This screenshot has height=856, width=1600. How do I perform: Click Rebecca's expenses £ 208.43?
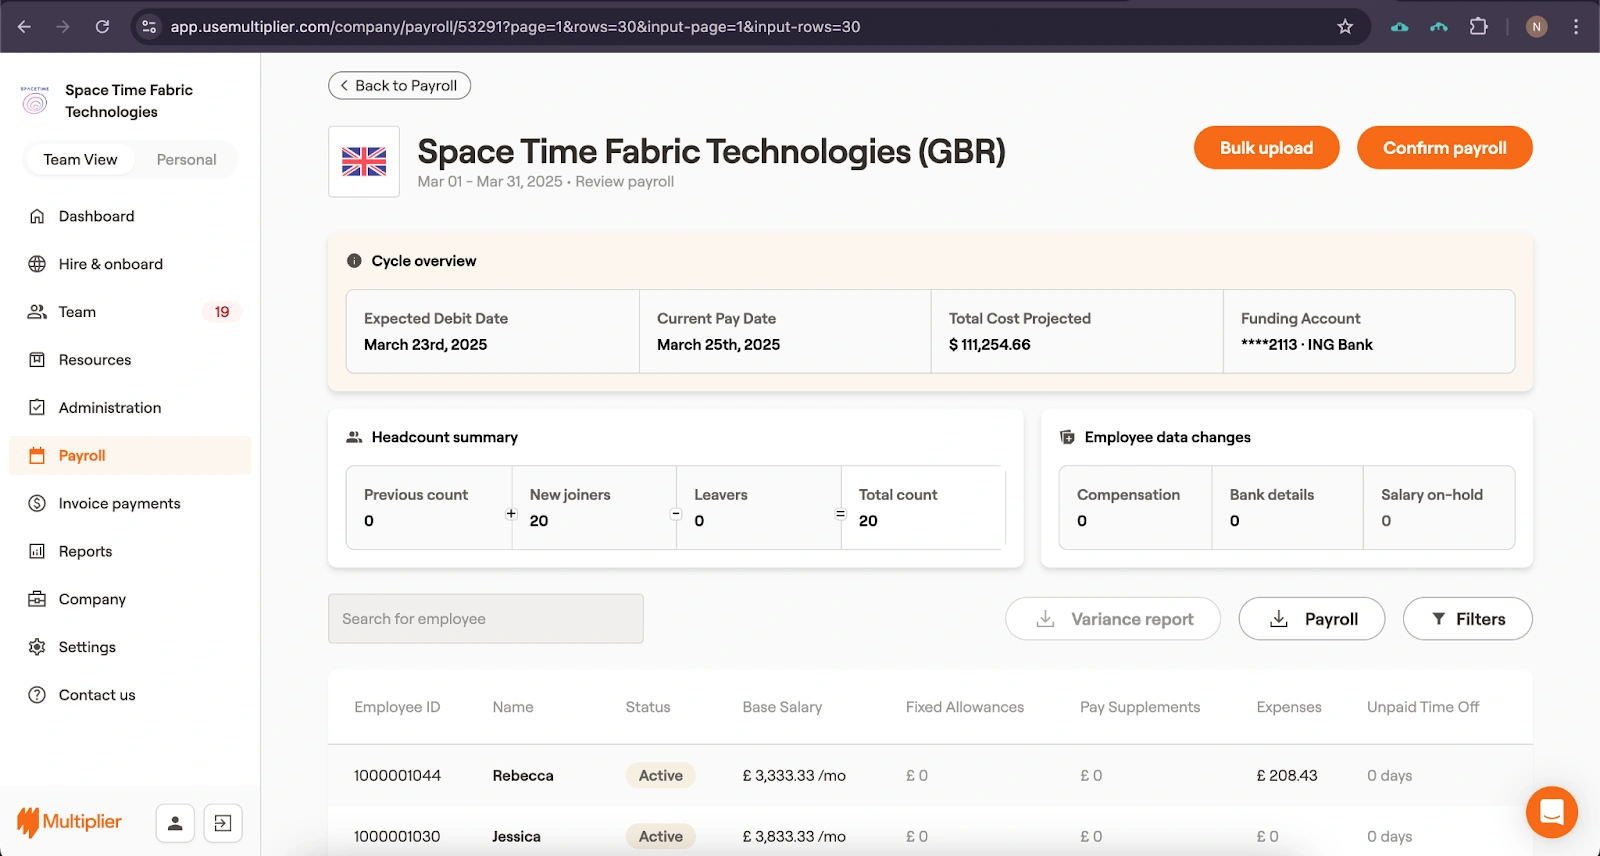[x=1287, y=776]
